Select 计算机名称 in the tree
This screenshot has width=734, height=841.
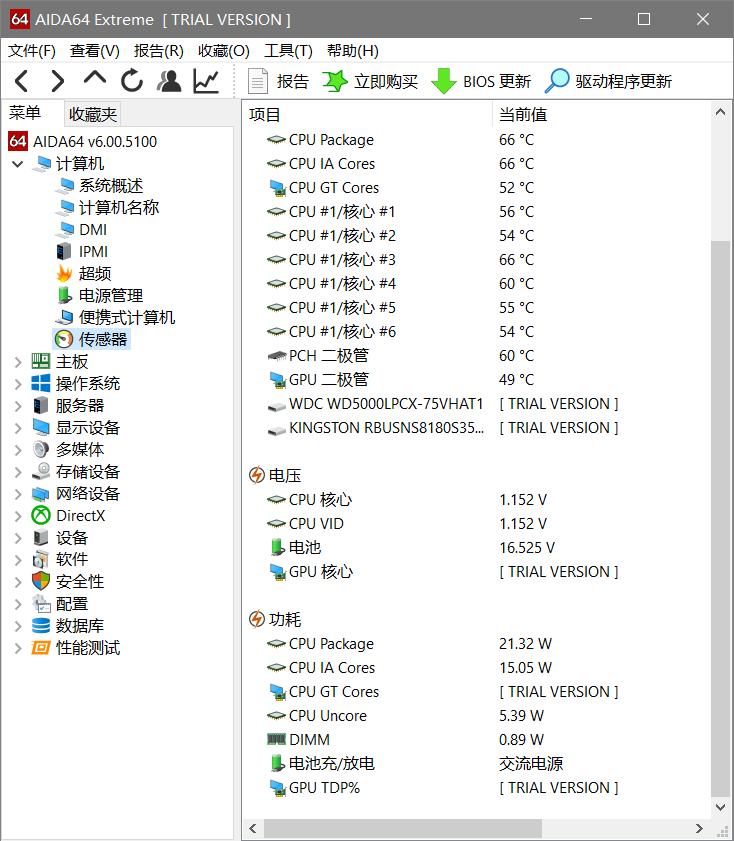click(x=118, y=208)
